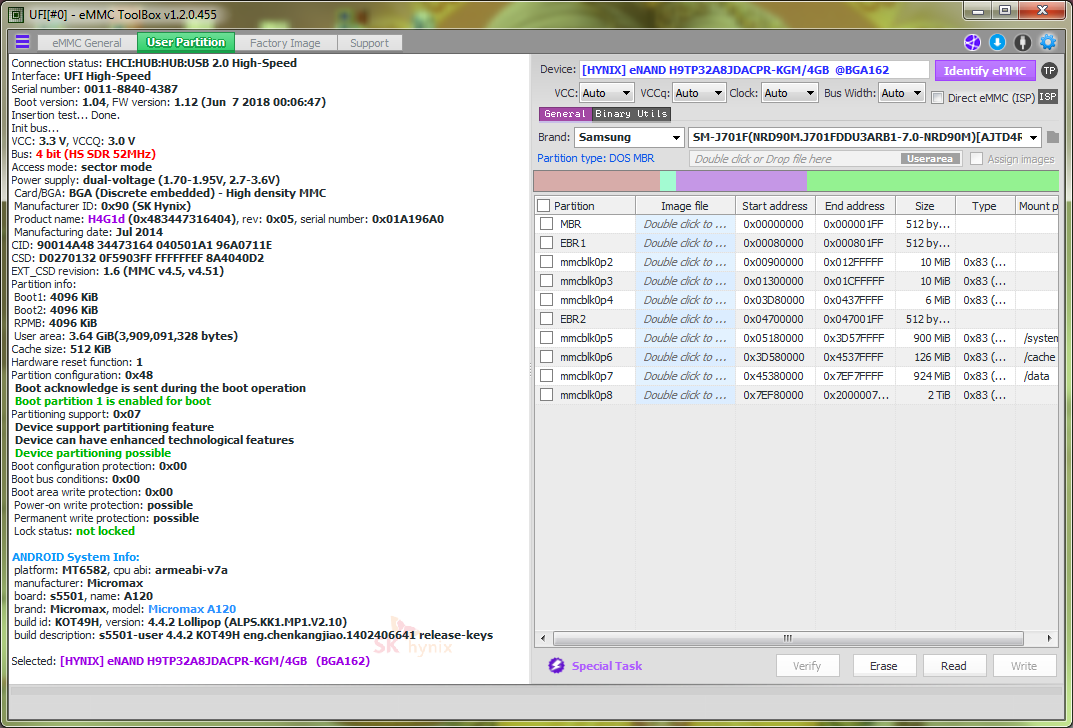Click the purple globe network icon
This screenshot has height=728, width=1073.
click(972, 42)
